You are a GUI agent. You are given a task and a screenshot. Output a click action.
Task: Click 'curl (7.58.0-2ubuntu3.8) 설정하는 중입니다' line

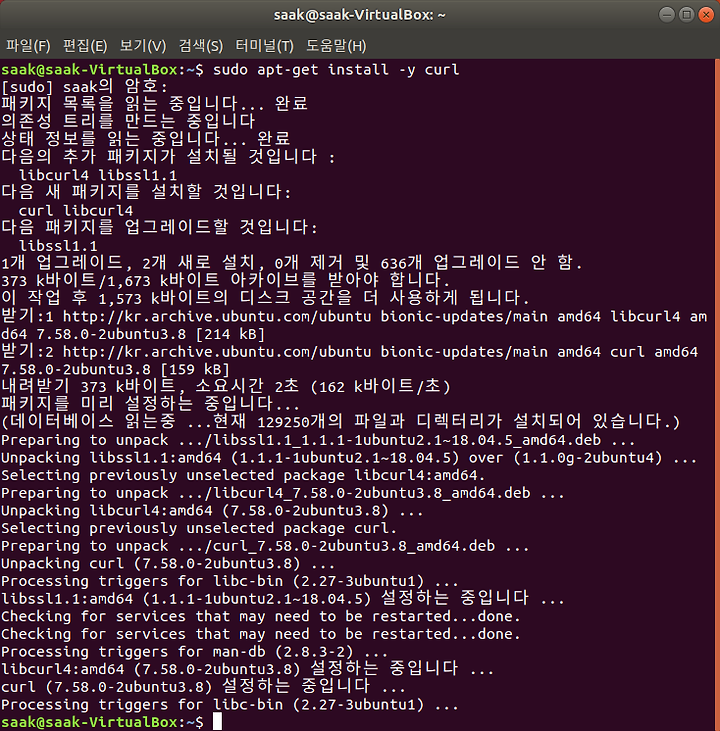click(x=203, y=687)
